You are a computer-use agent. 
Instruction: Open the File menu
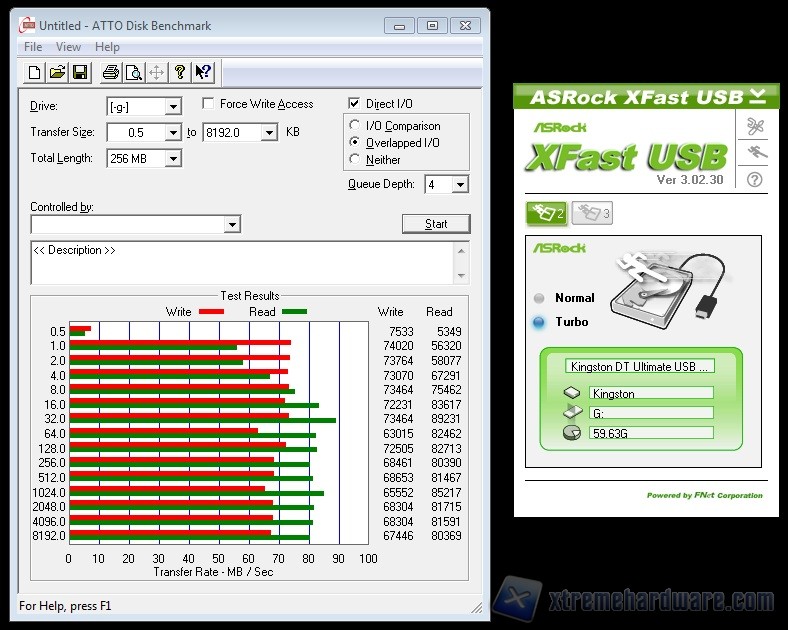(33, 47)
